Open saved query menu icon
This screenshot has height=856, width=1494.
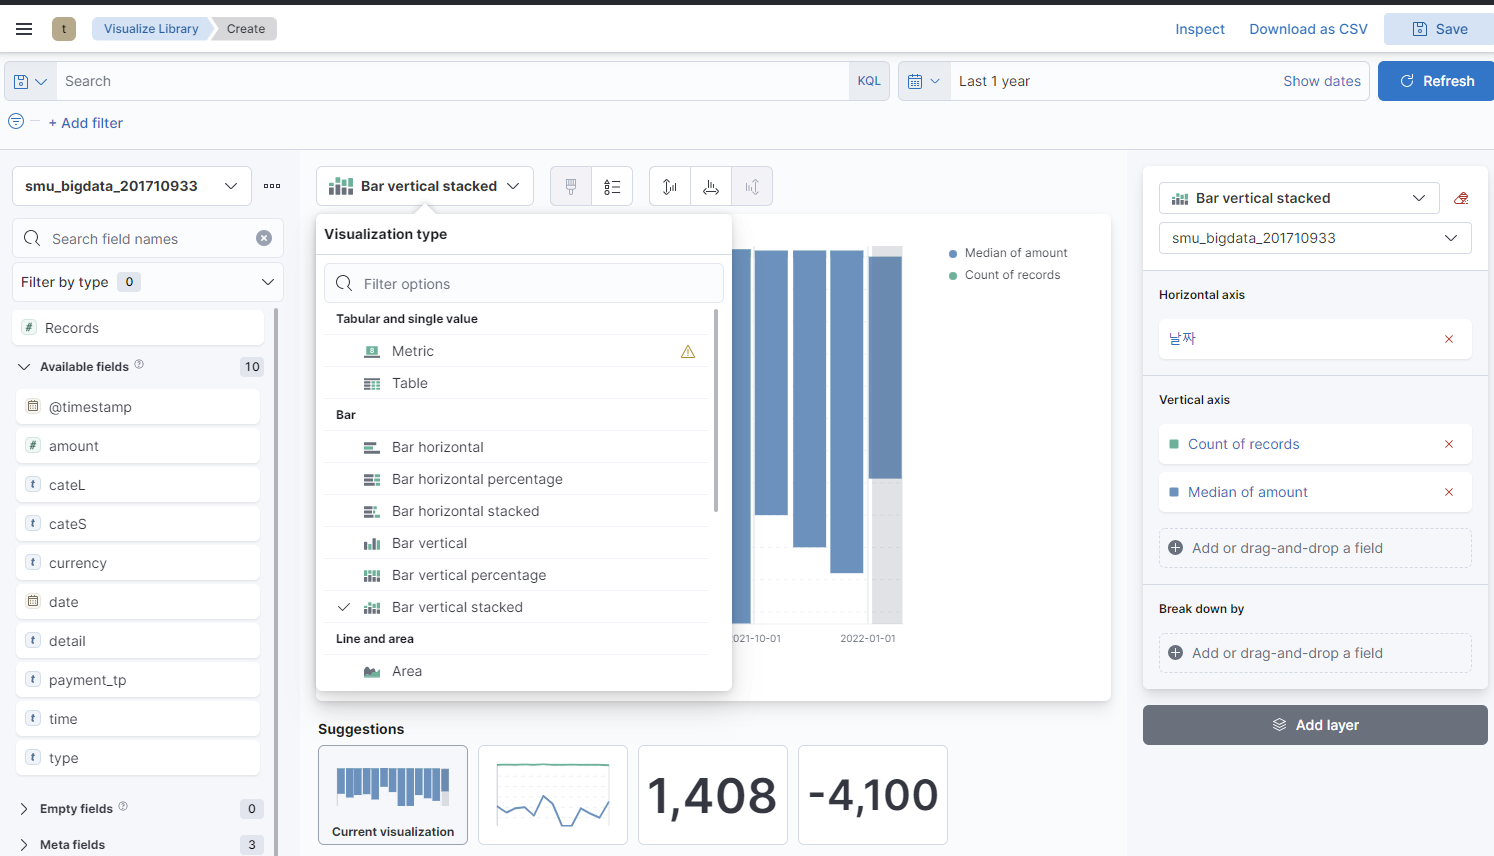tap(30, 81)
